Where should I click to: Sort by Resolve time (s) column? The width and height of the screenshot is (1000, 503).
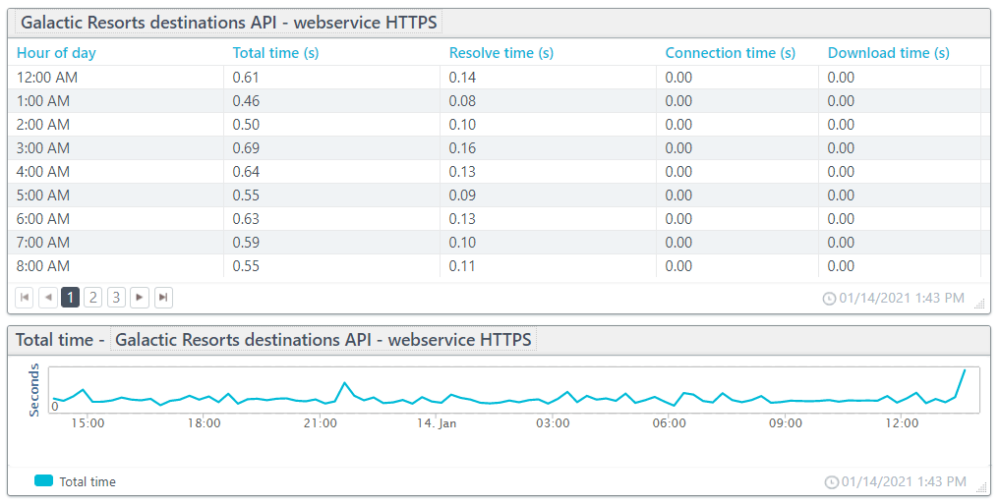click(501, 53)
